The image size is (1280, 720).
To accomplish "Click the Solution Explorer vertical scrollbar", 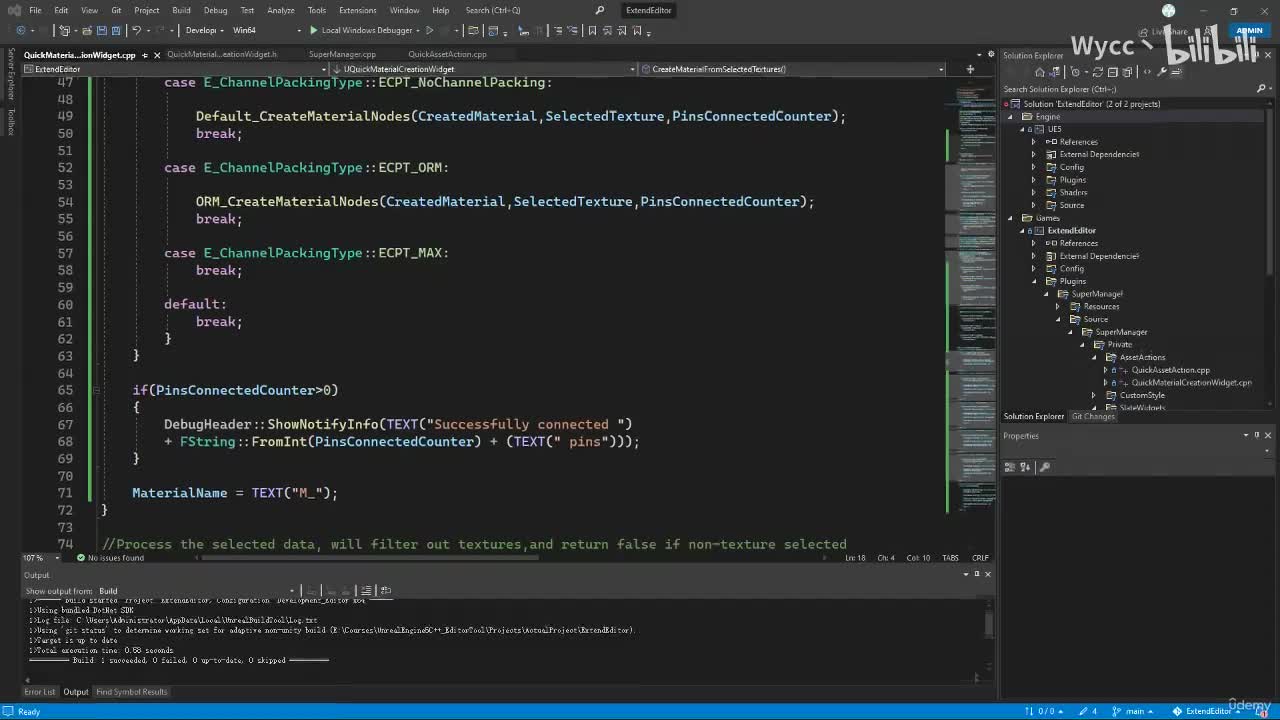I will [x=1268, y=255].
